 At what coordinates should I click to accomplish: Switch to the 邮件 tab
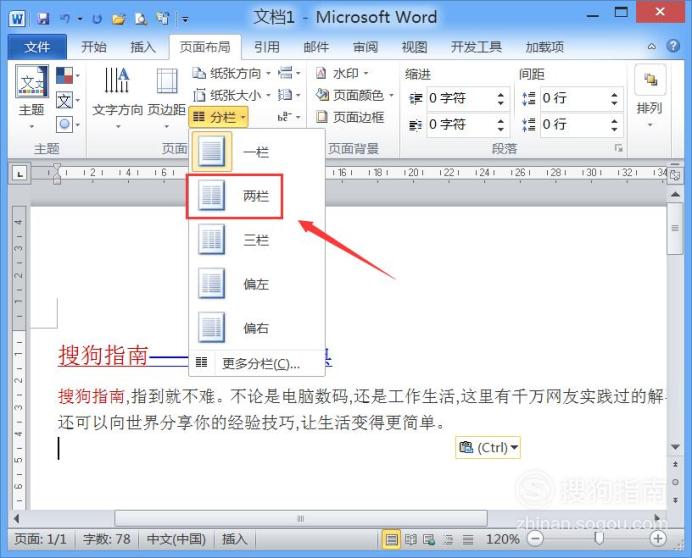(316, 47)
